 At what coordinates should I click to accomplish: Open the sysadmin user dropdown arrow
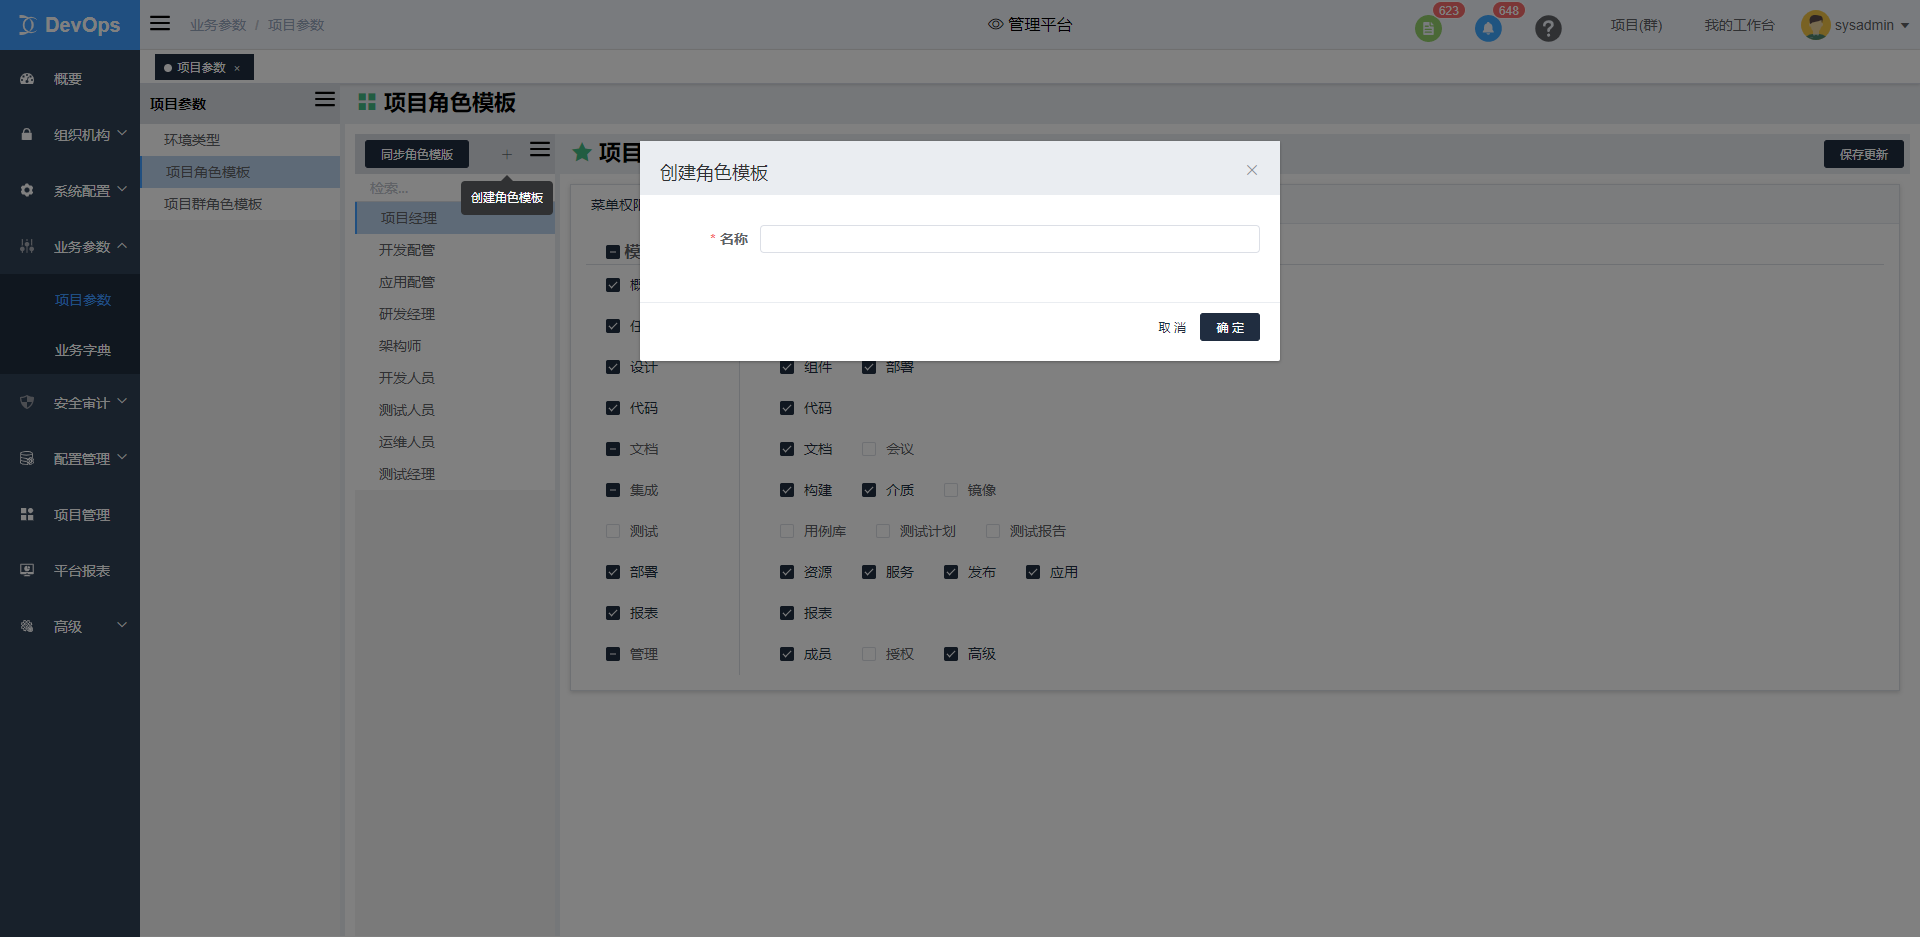(x=1905, y=26)
